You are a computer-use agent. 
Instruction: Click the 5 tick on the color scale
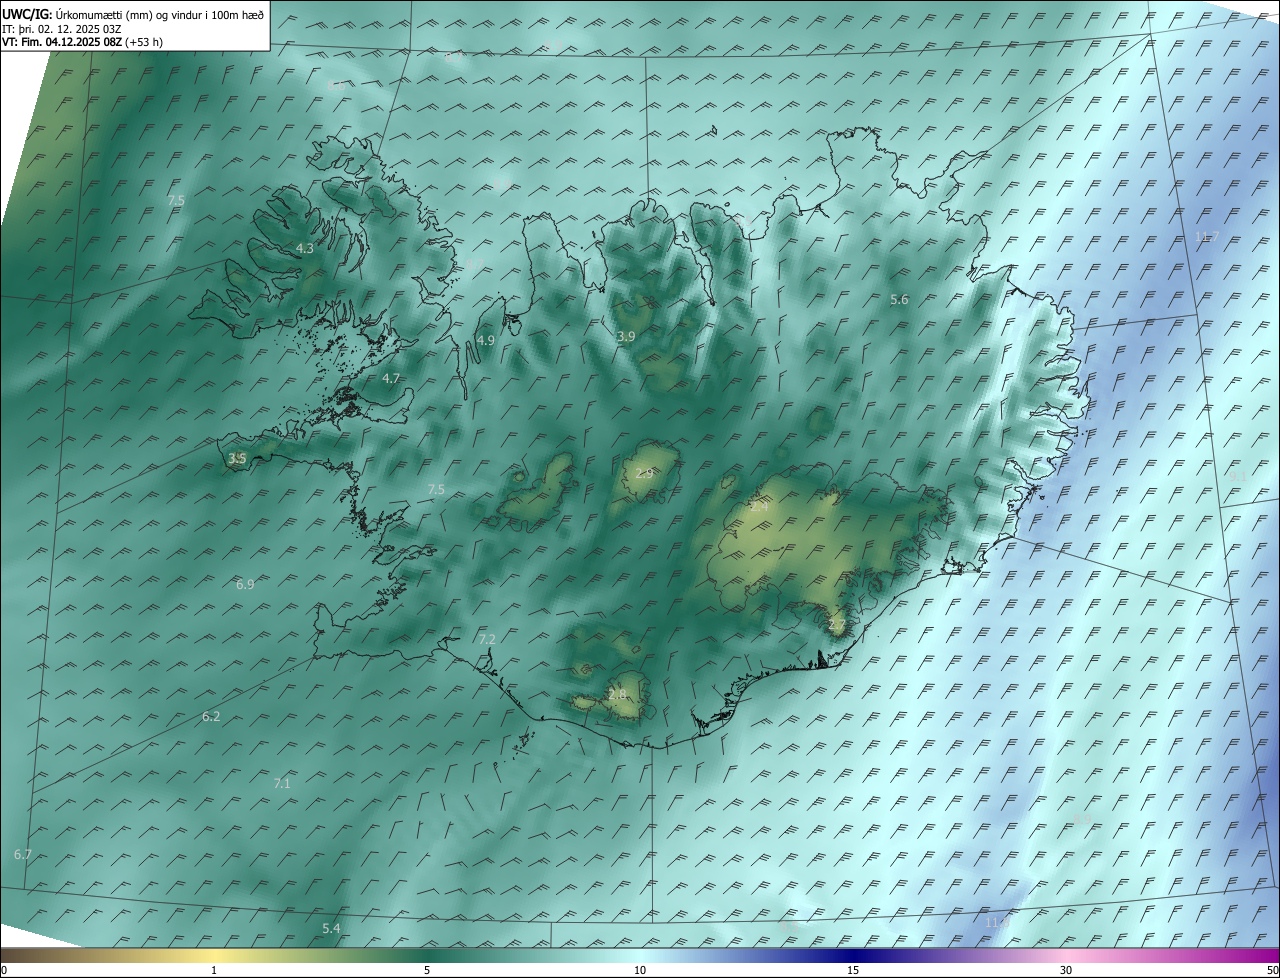pos(427,970)
